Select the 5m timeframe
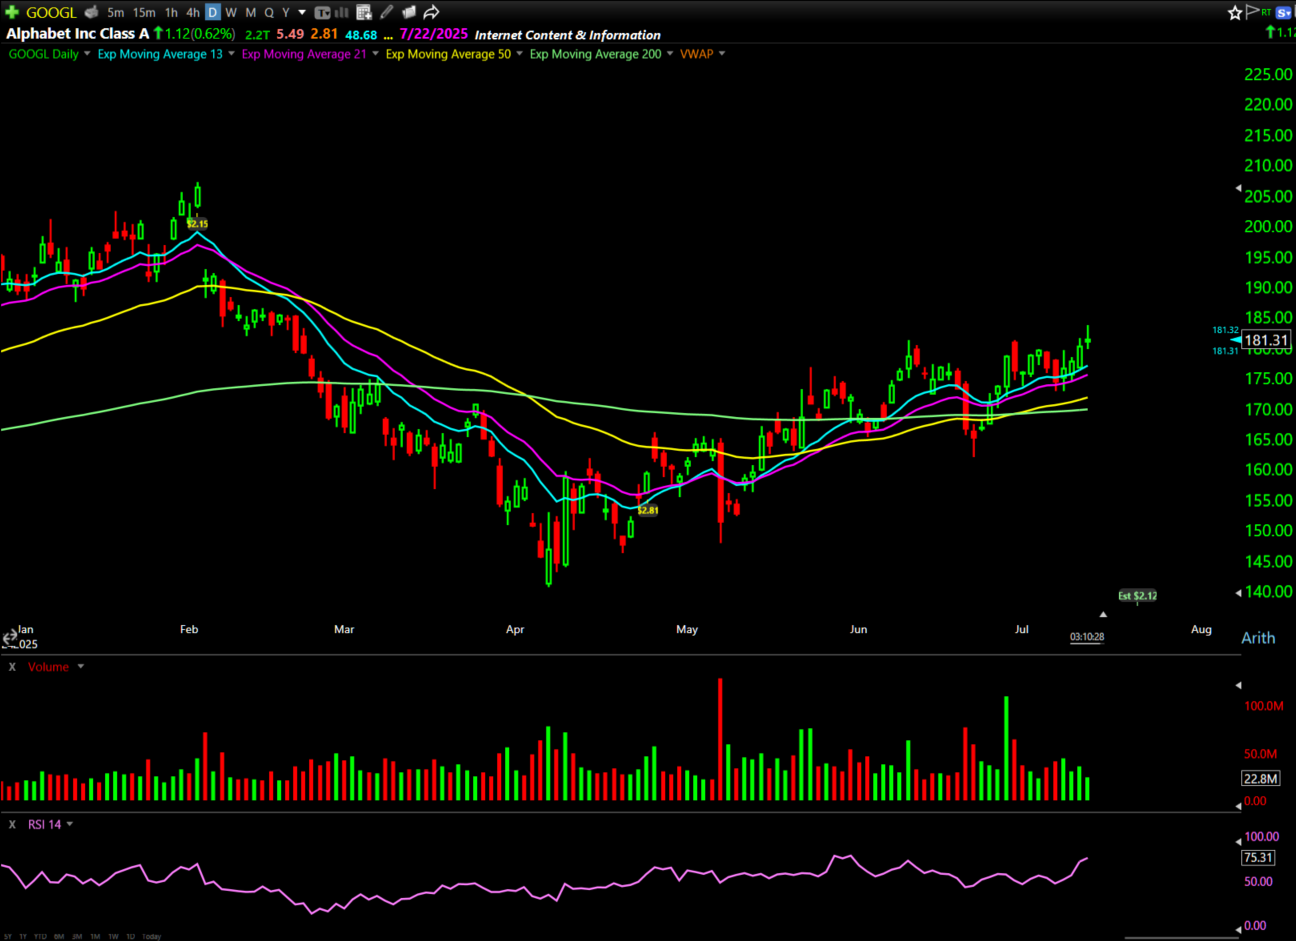This screenshot has width=1296, height=941. (116, 12)
